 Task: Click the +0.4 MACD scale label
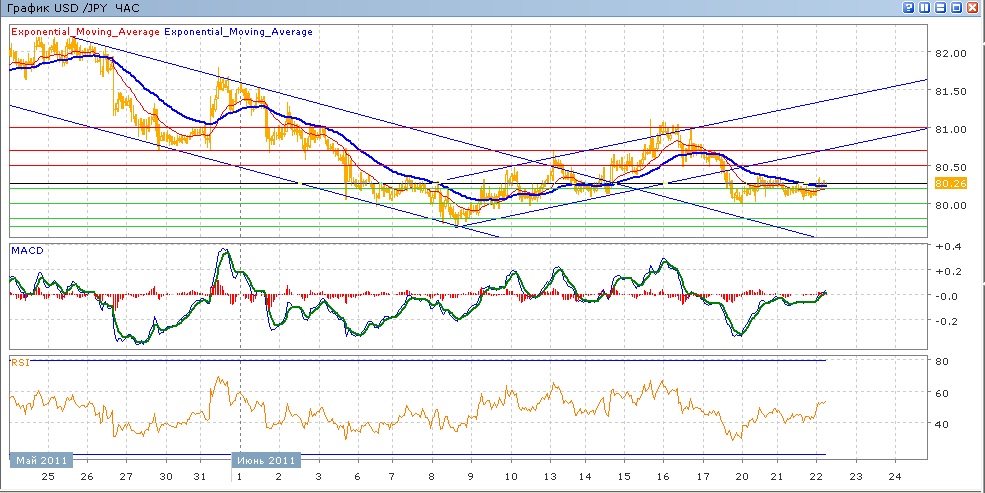[948, 247]
